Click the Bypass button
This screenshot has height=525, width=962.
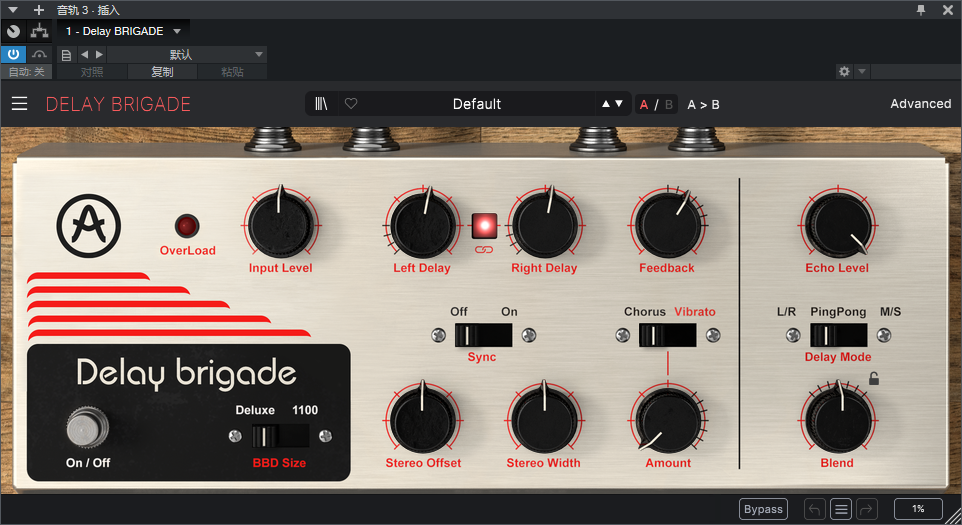[x=763, y=509]
